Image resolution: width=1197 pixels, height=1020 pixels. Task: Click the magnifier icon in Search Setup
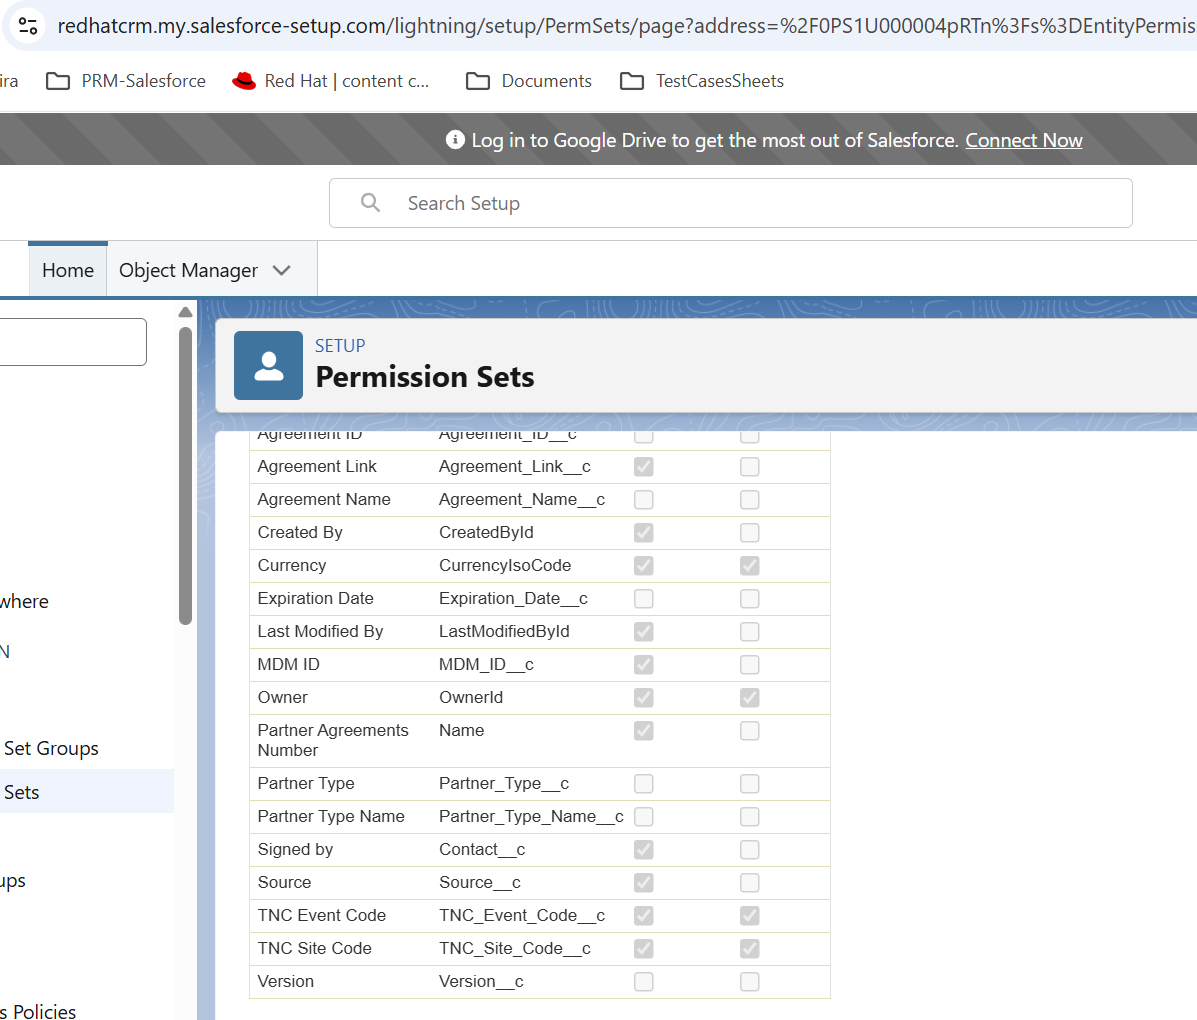click(x=370, y=202)
